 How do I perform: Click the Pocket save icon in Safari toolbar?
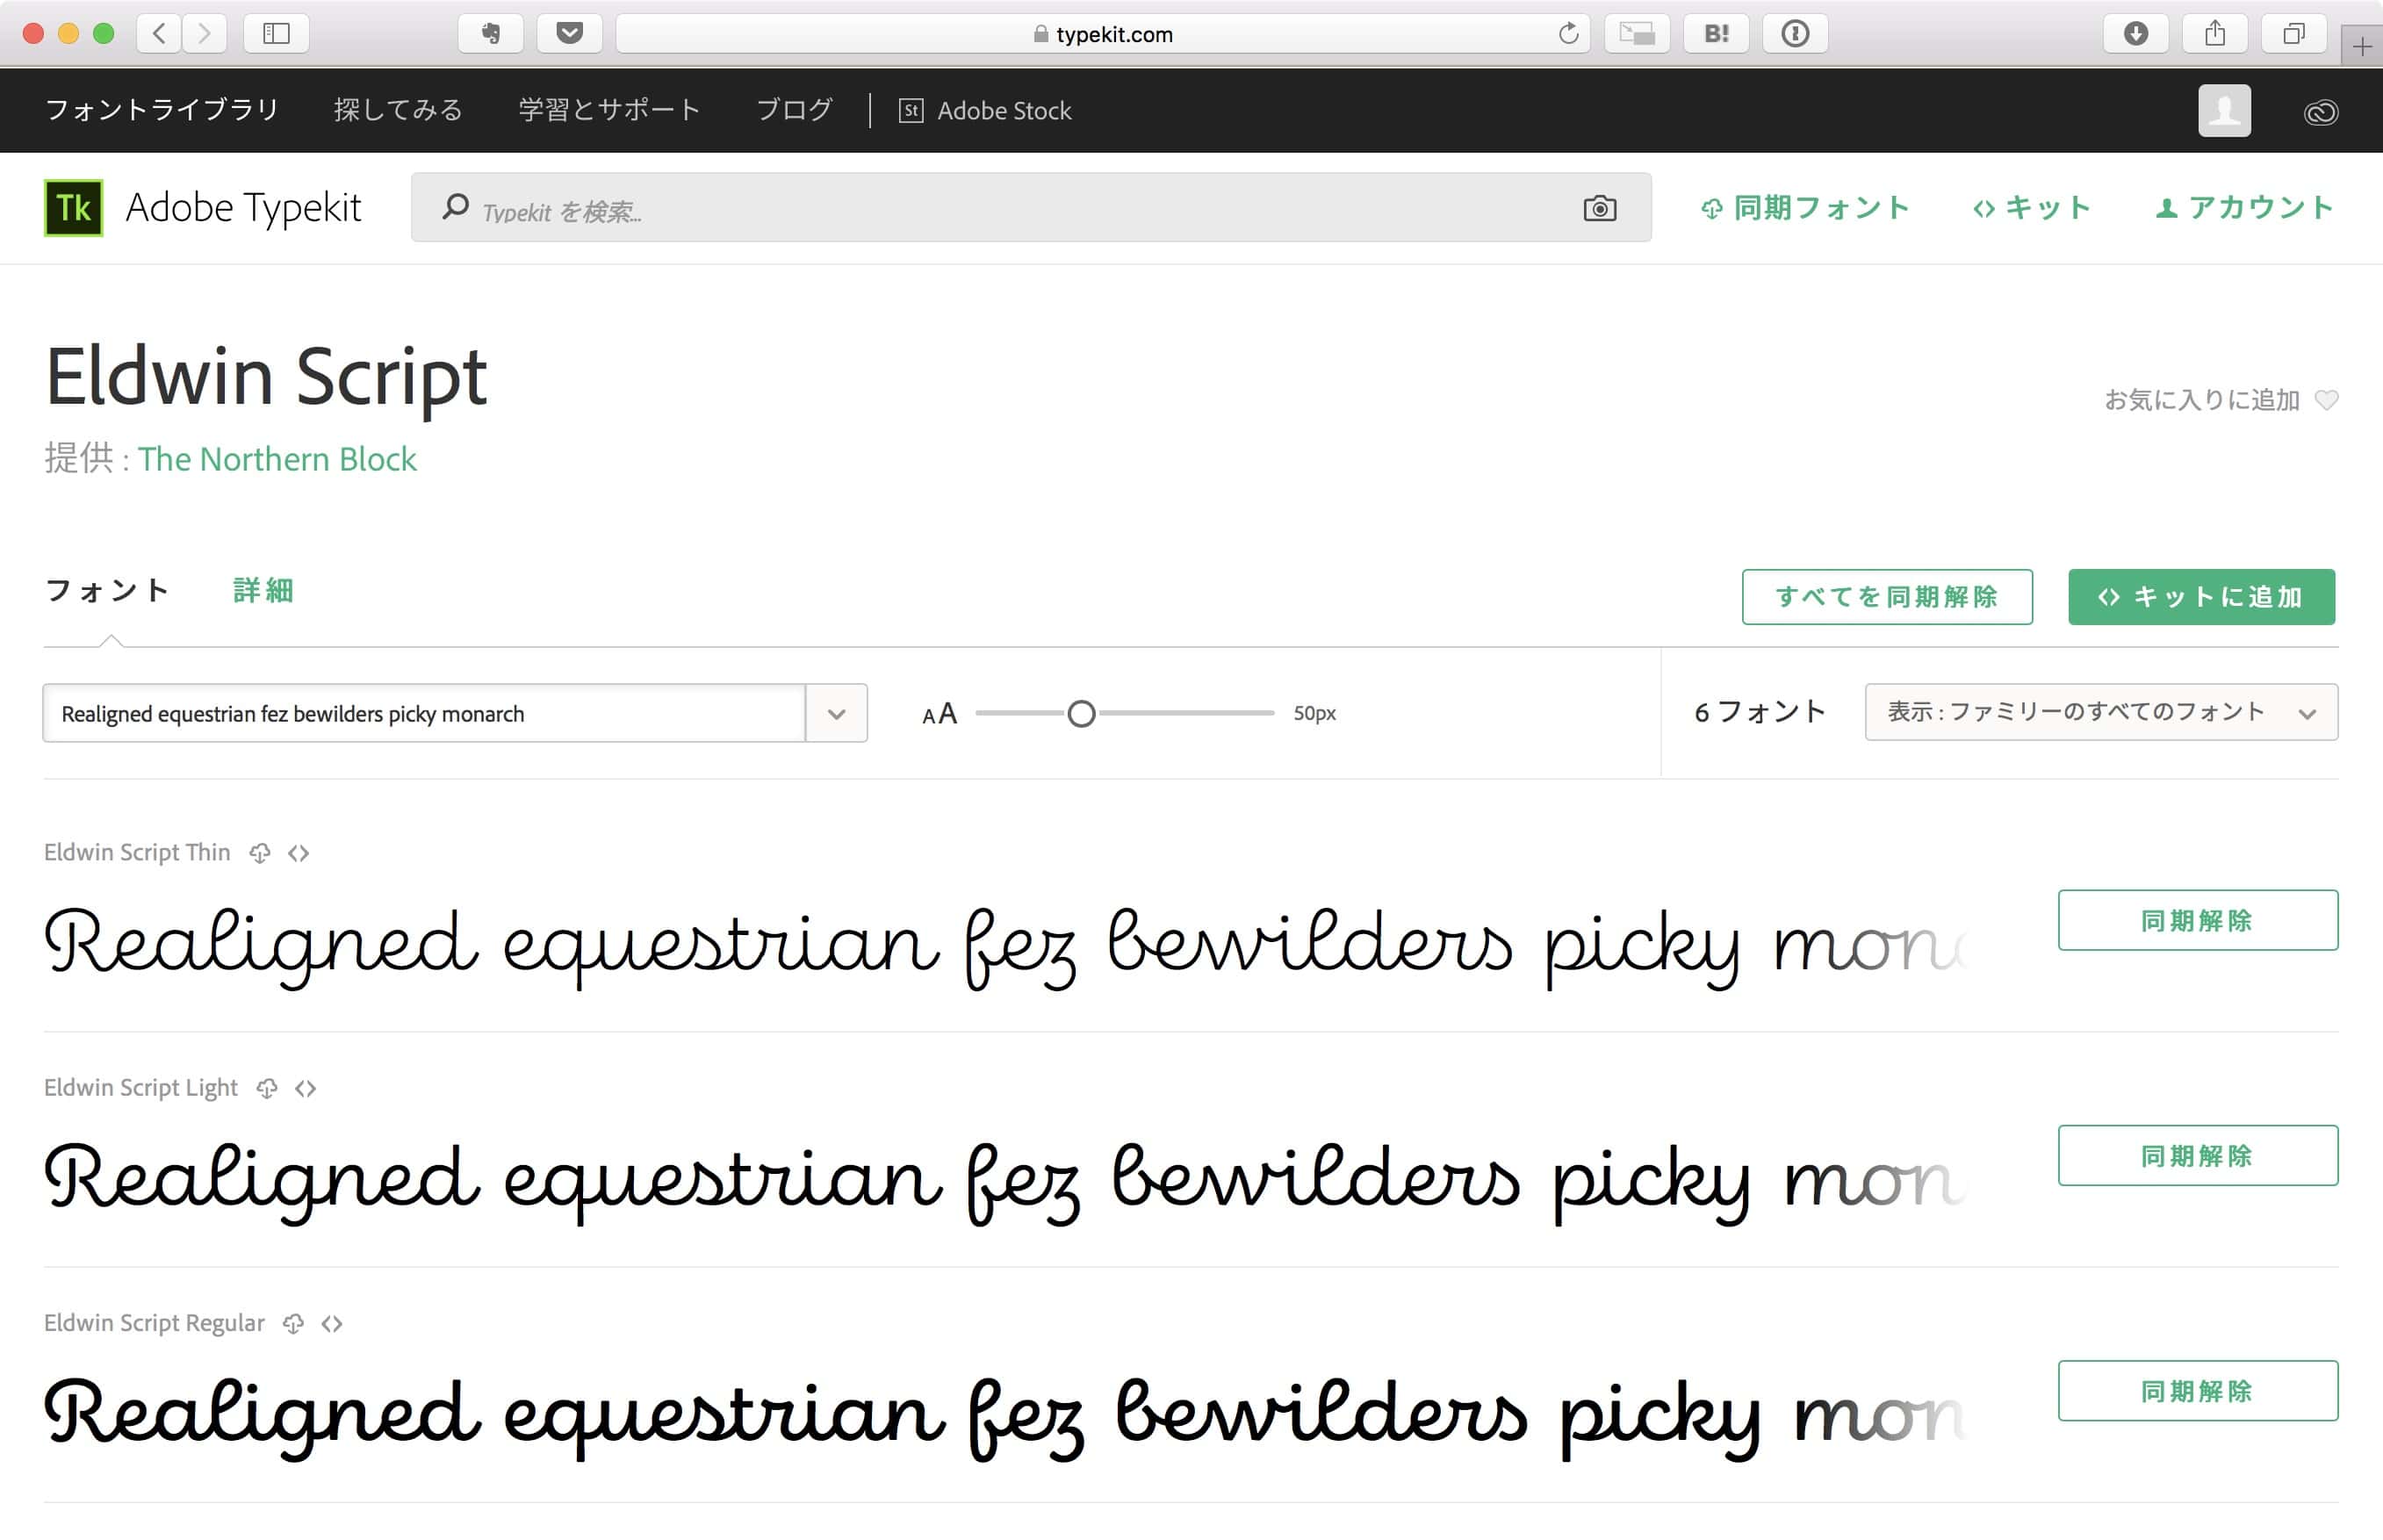click(x=569, y=34)
